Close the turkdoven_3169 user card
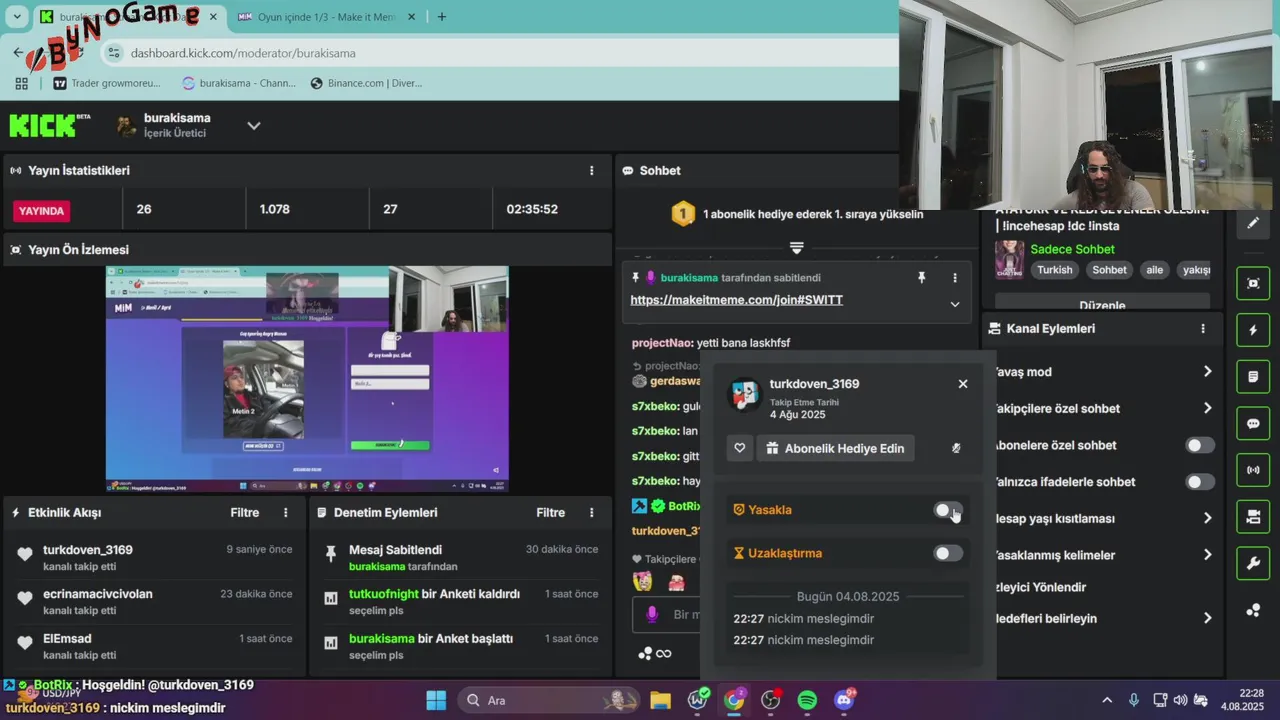 963,384
